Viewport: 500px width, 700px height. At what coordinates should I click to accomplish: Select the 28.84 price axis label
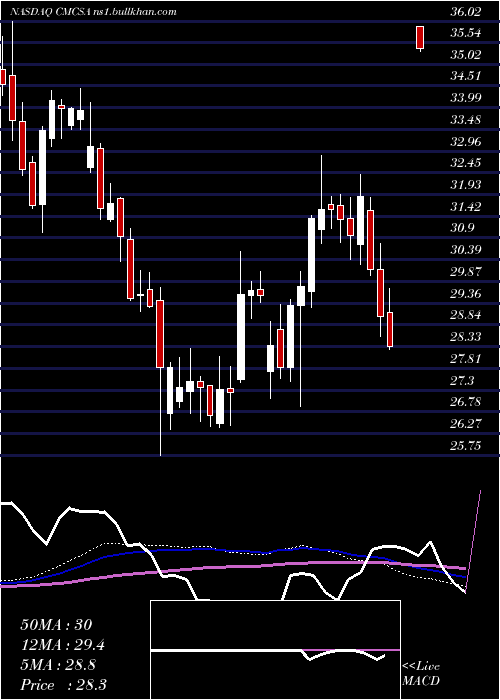466,317
